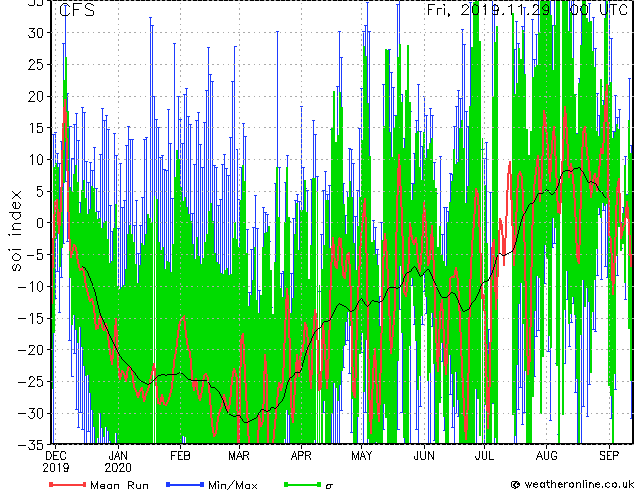The height and width of the screenshot is (490, 634).
Task: Select the green sigma legend swatch
Action: [x=303, y=484]
